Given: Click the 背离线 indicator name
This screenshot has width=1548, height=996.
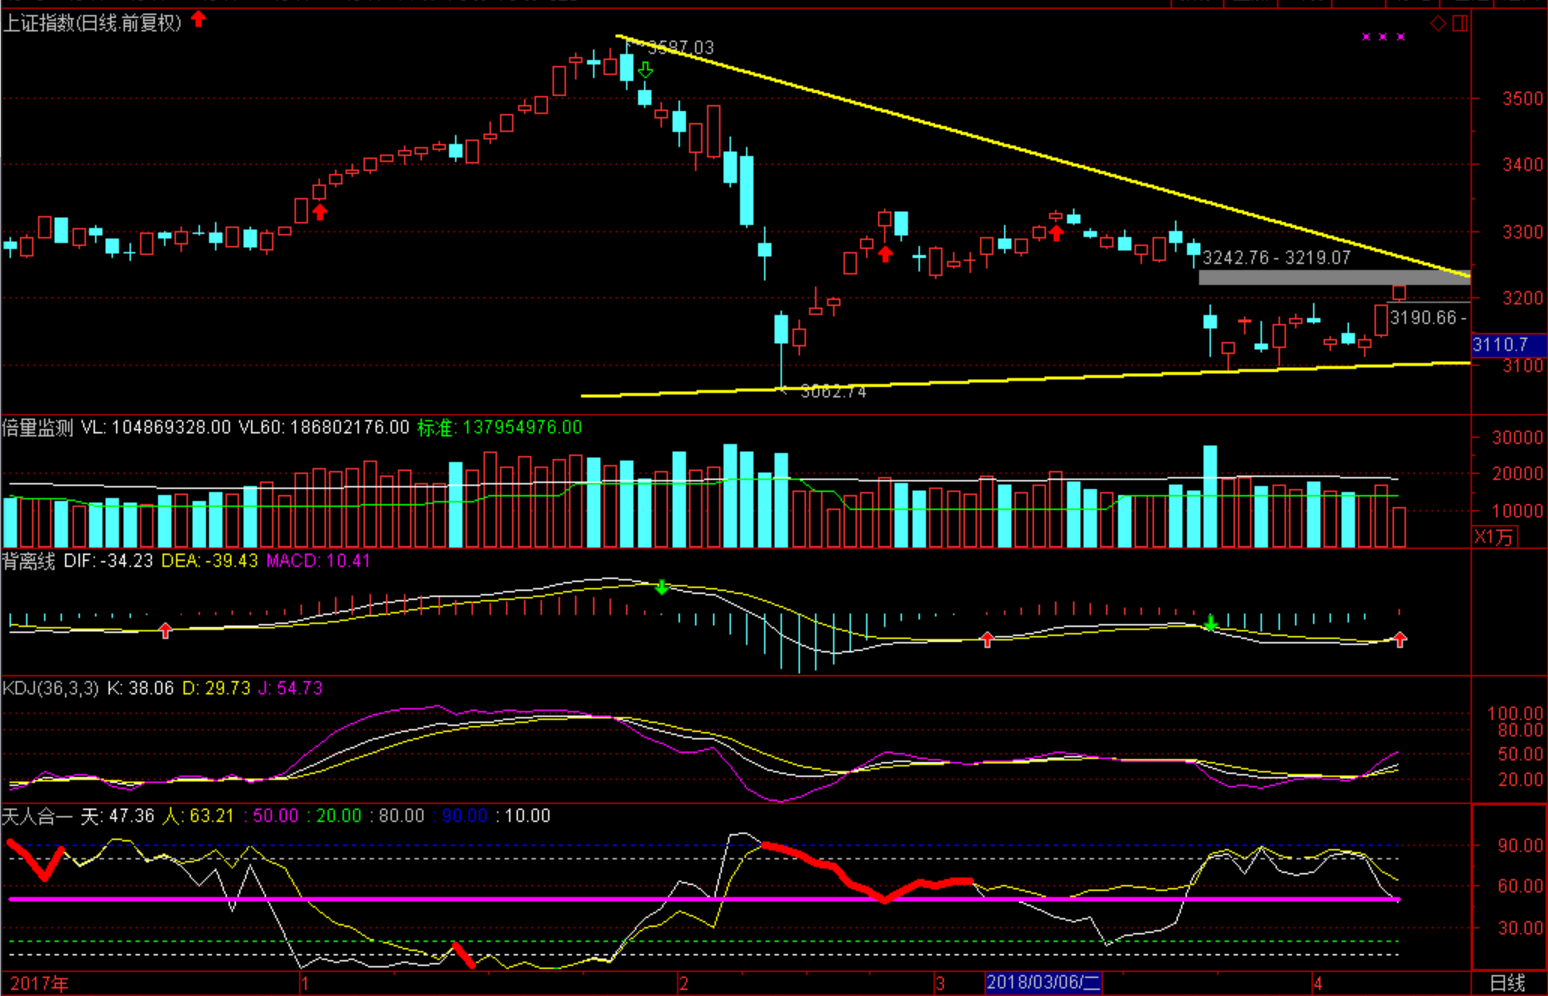Looking at the screenshot, I should pos(29,561).
